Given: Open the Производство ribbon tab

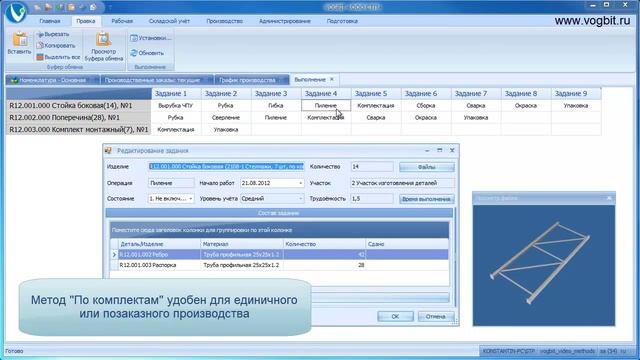Looking at the screenshot, I should [224, 21].
